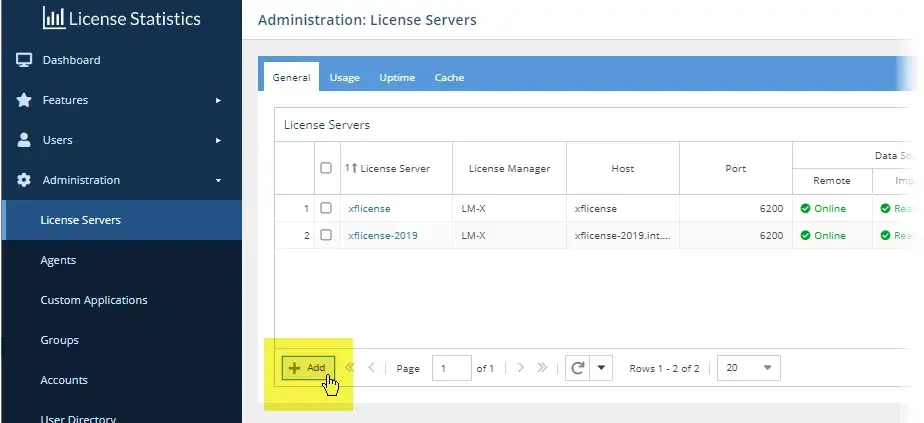Image resolution: width=924 pixels, height=423 pixels.
Task: Click LM-X cell in xflicense row
Action: (509, 209)
